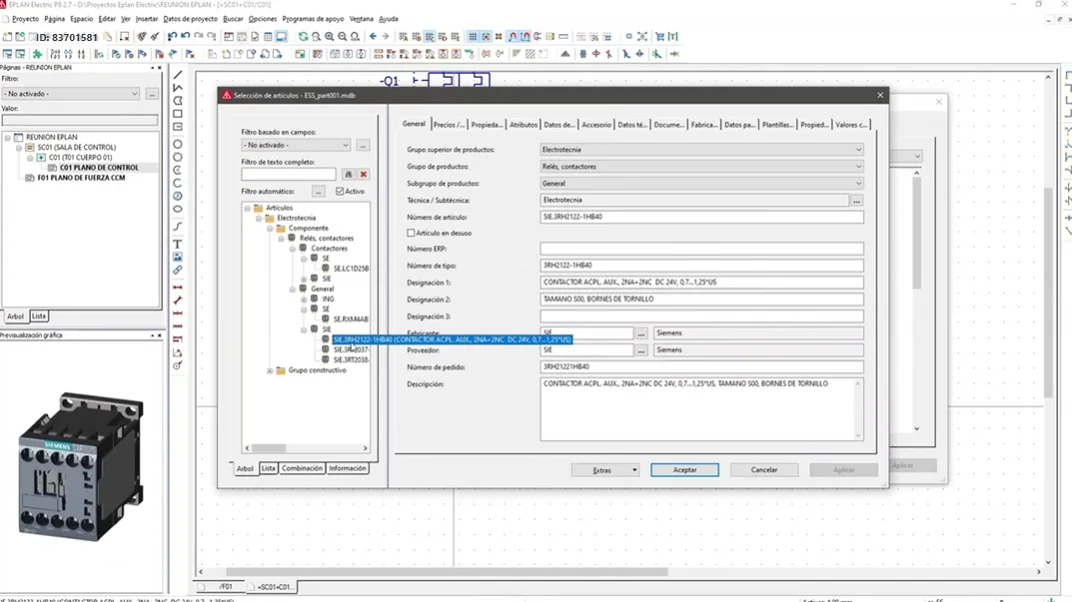Select the text insertion tool
Screen dimensions: 1072x602
click(178, 244)
